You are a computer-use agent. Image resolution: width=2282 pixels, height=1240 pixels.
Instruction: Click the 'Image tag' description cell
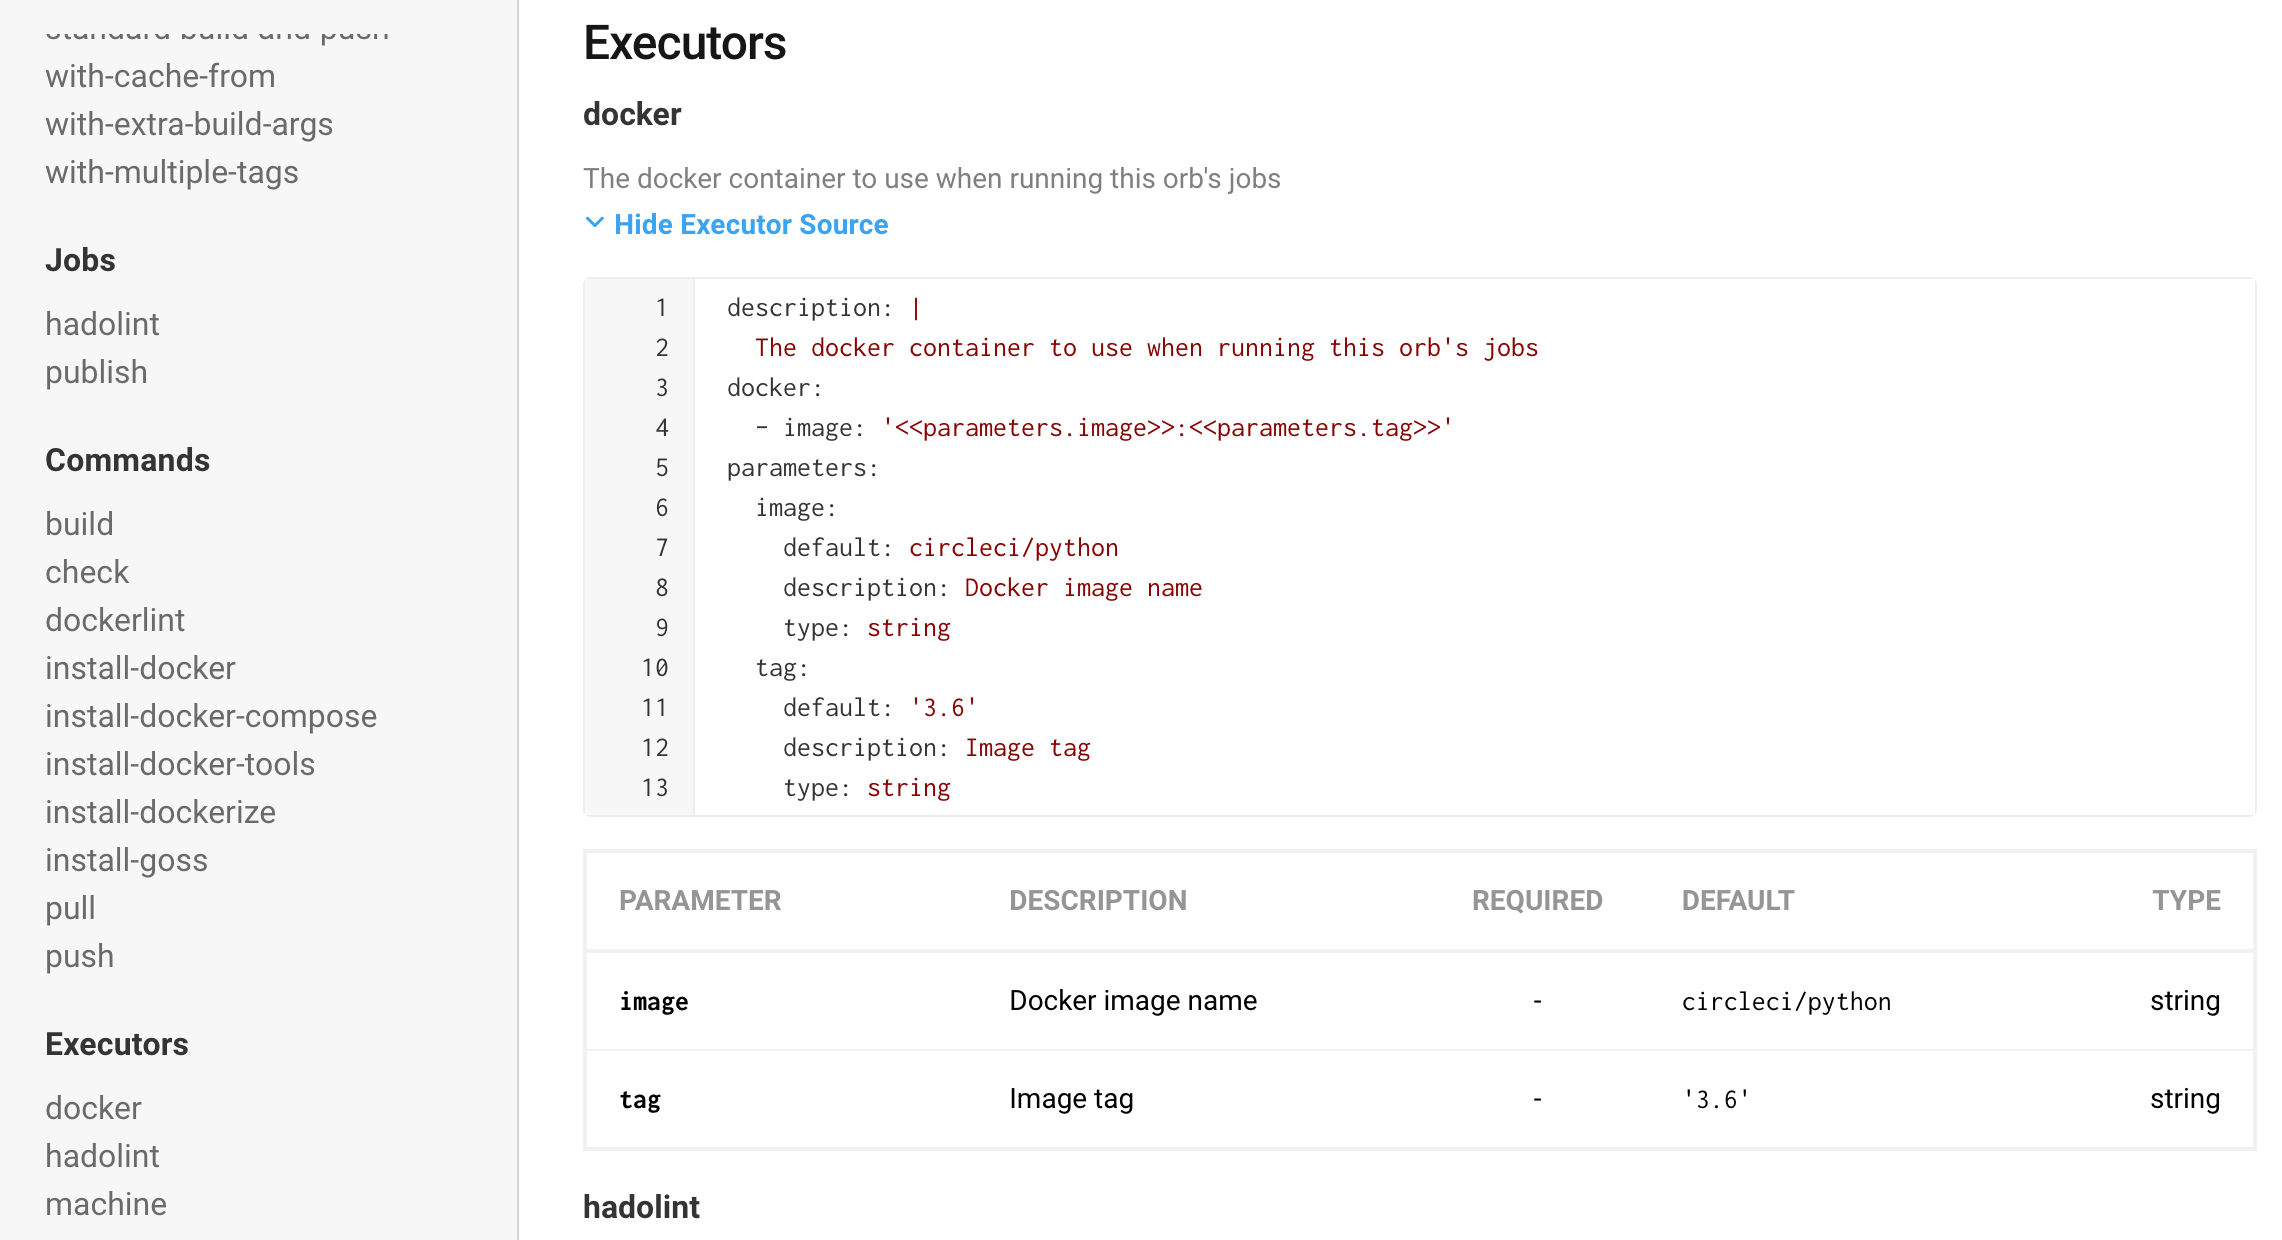tap(1071, 1098)
